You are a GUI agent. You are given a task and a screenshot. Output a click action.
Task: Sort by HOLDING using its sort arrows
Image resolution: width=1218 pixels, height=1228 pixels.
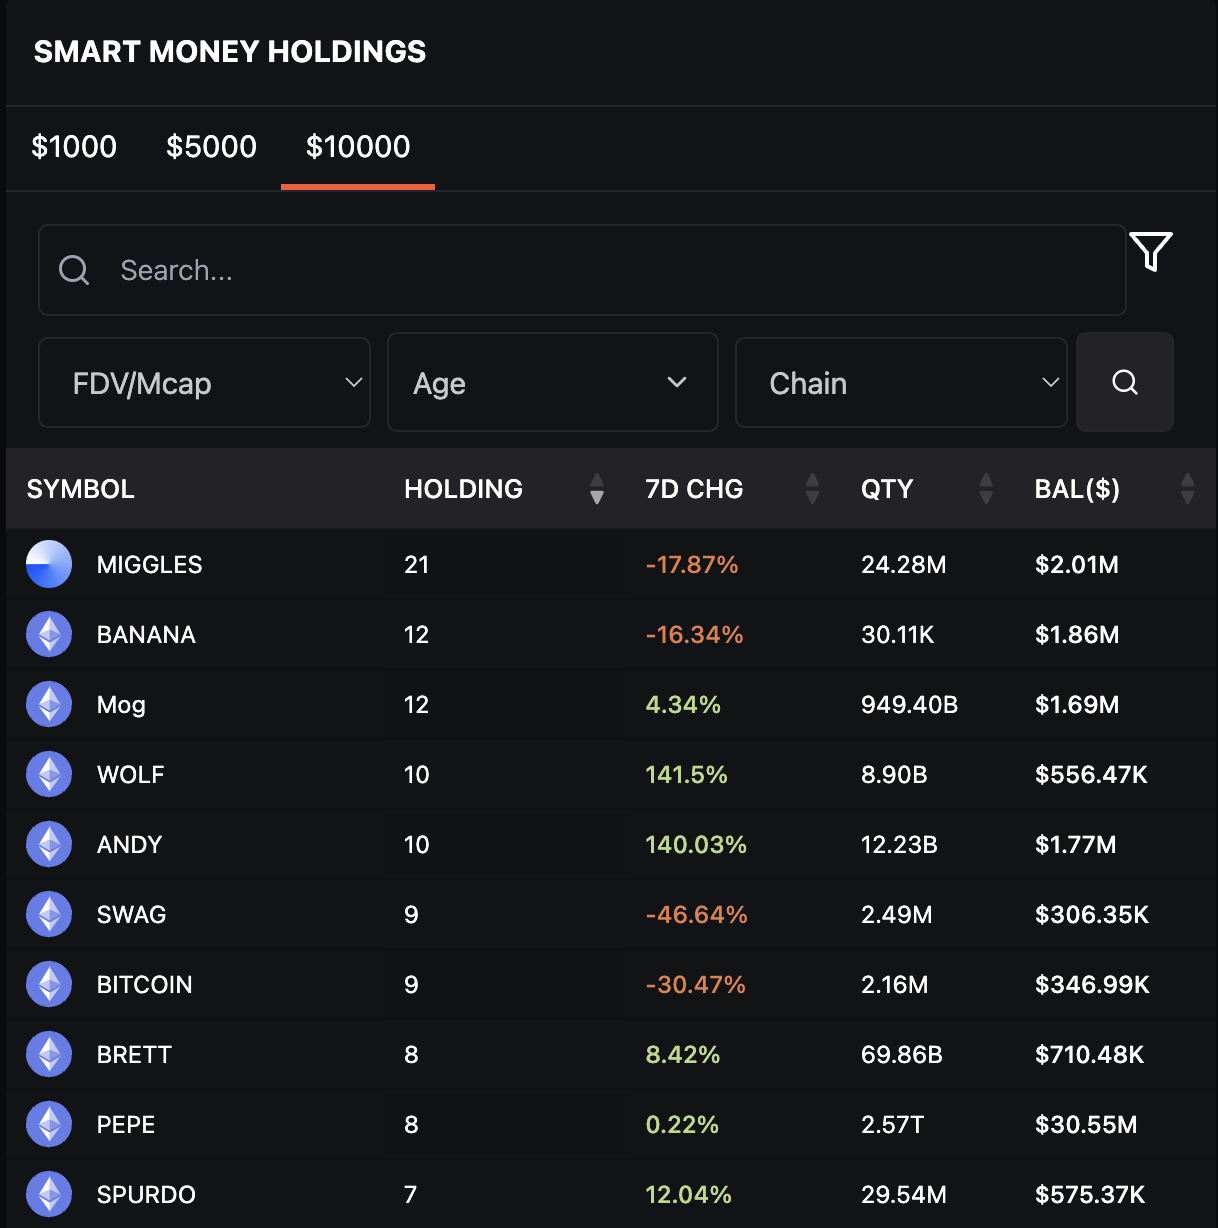(597, 489)
